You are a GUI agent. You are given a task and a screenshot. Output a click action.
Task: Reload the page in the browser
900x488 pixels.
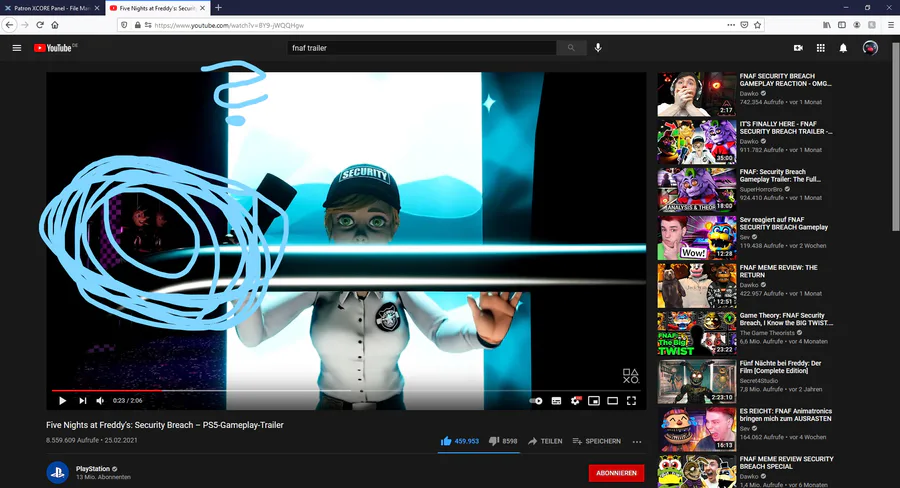click(x=40, y=25)
